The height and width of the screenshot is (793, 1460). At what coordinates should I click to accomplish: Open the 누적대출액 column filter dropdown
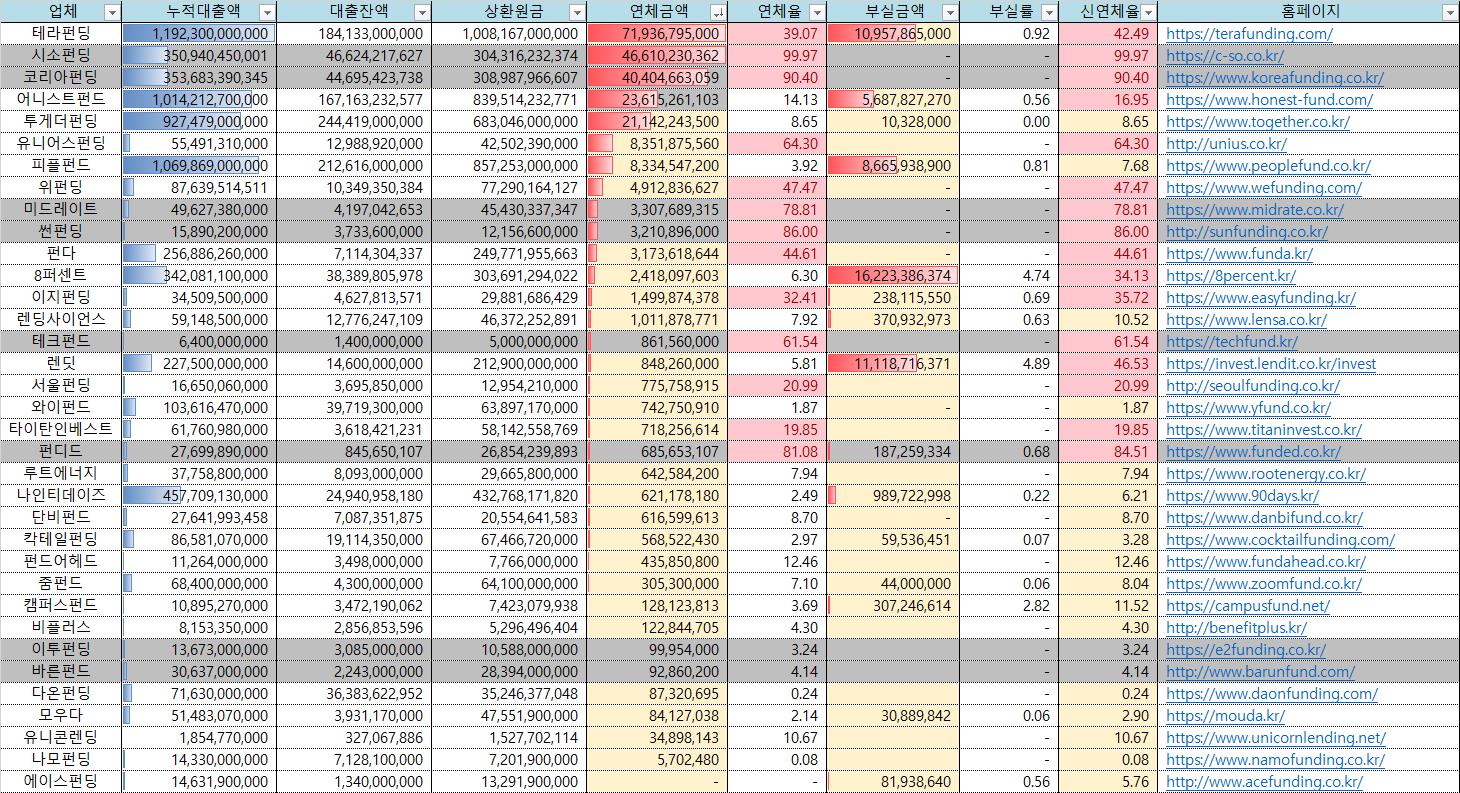(266, 12)
